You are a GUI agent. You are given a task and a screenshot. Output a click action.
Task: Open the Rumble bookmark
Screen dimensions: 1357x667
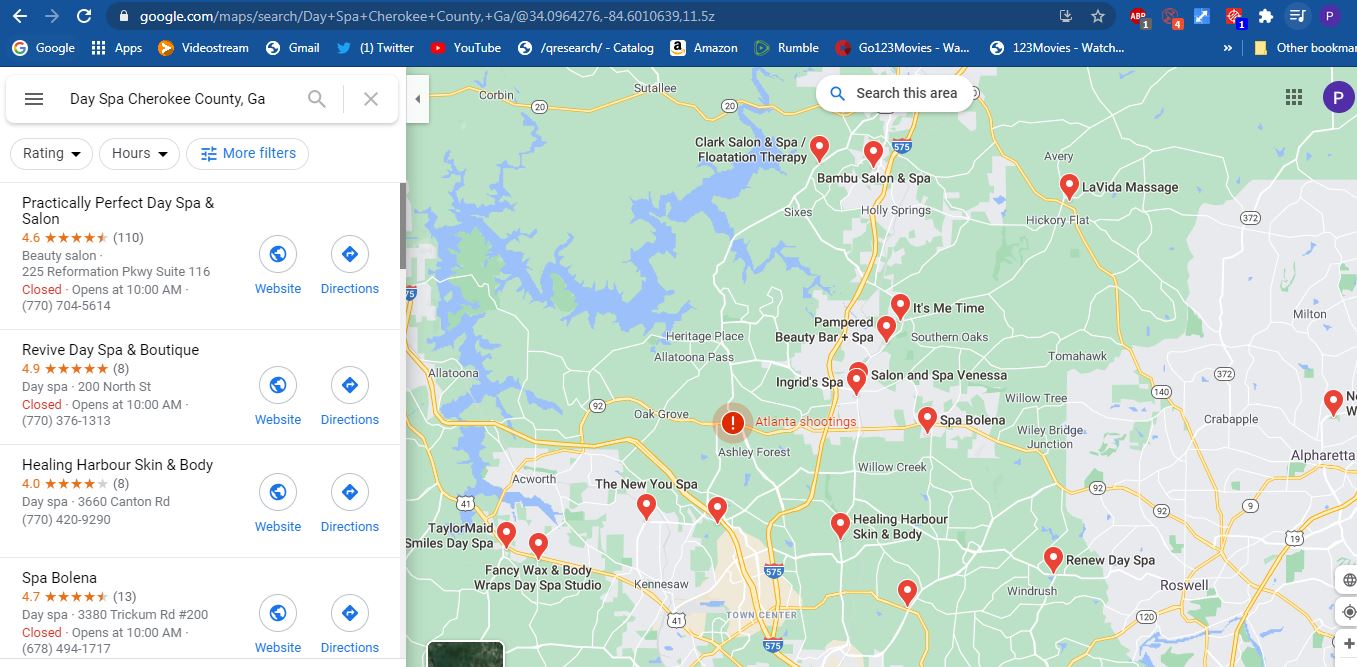pyautogui.click(x=786, y=47)
